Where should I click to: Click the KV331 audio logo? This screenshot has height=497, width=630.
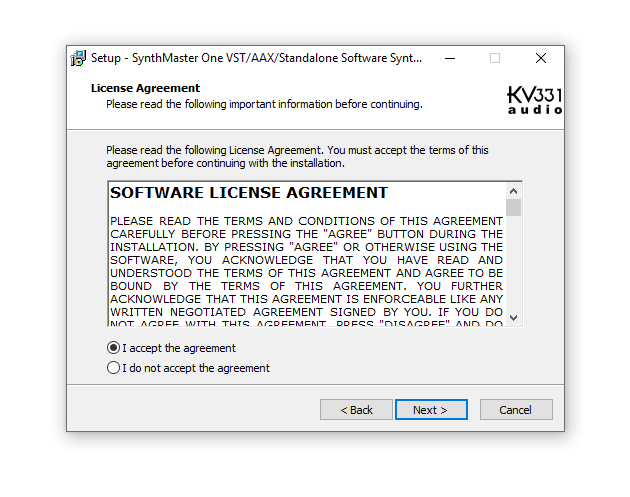534,100
